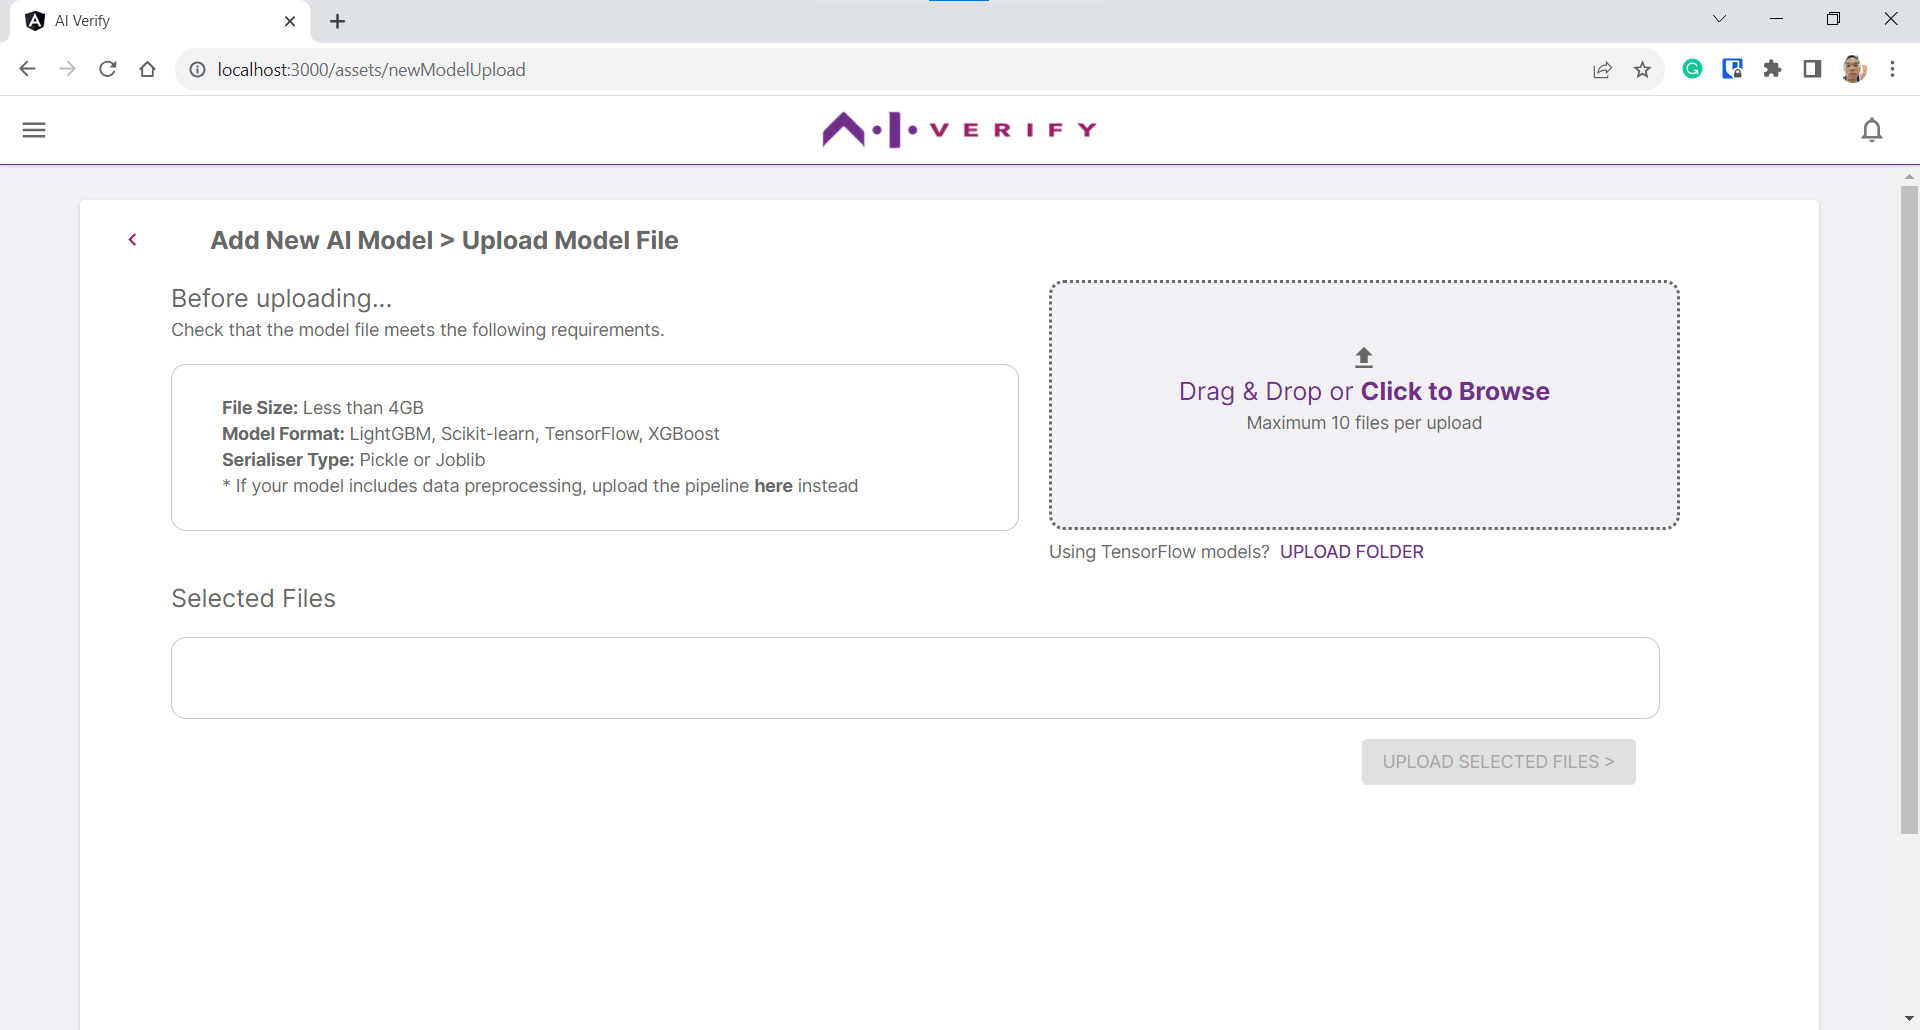
Task: Open the AI Verify navigation menu
Action: point(33,130)
